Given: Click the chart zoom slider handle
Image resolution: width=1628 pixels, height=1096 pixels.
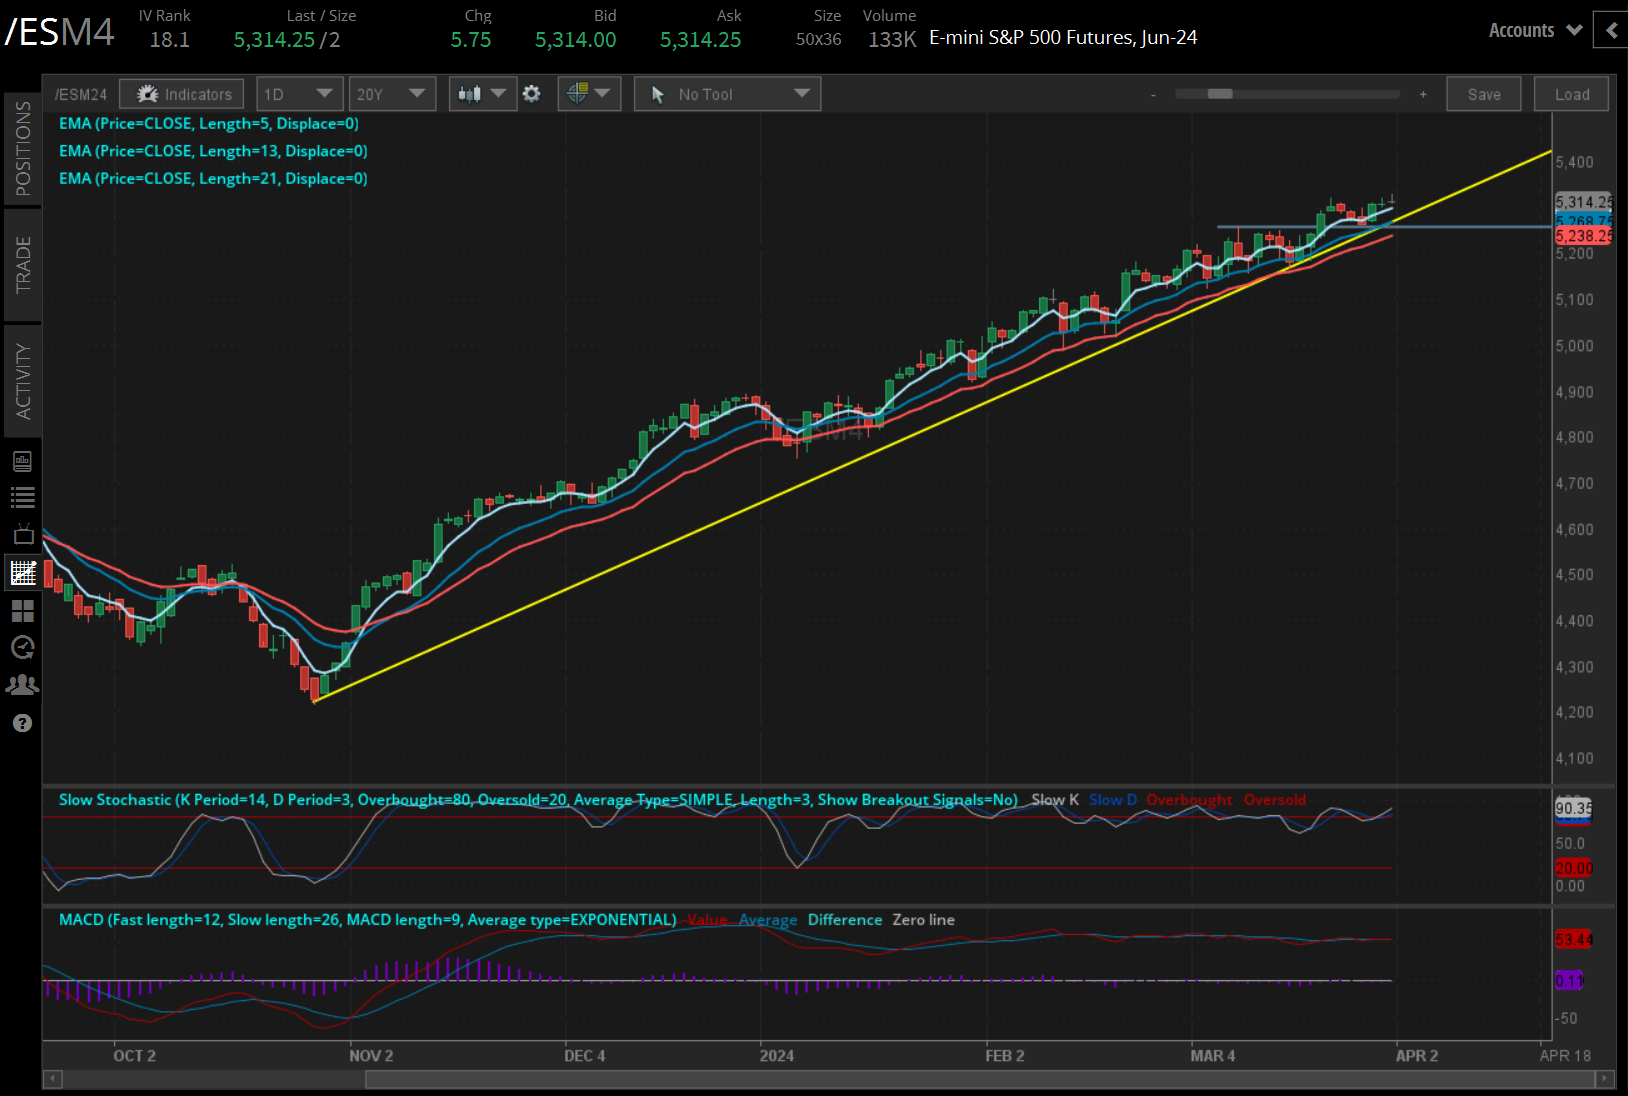Looking at the screenshot, I should tap(1220, 94).
